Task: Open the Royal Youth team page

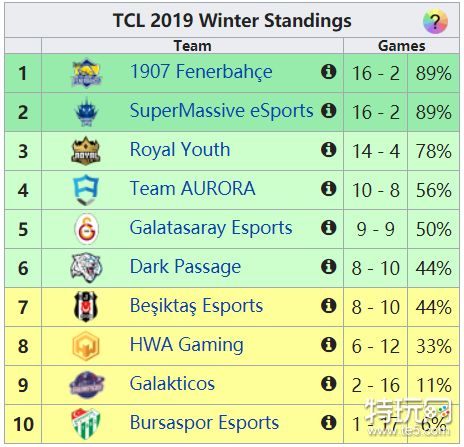Action: [x=180, y=150]
